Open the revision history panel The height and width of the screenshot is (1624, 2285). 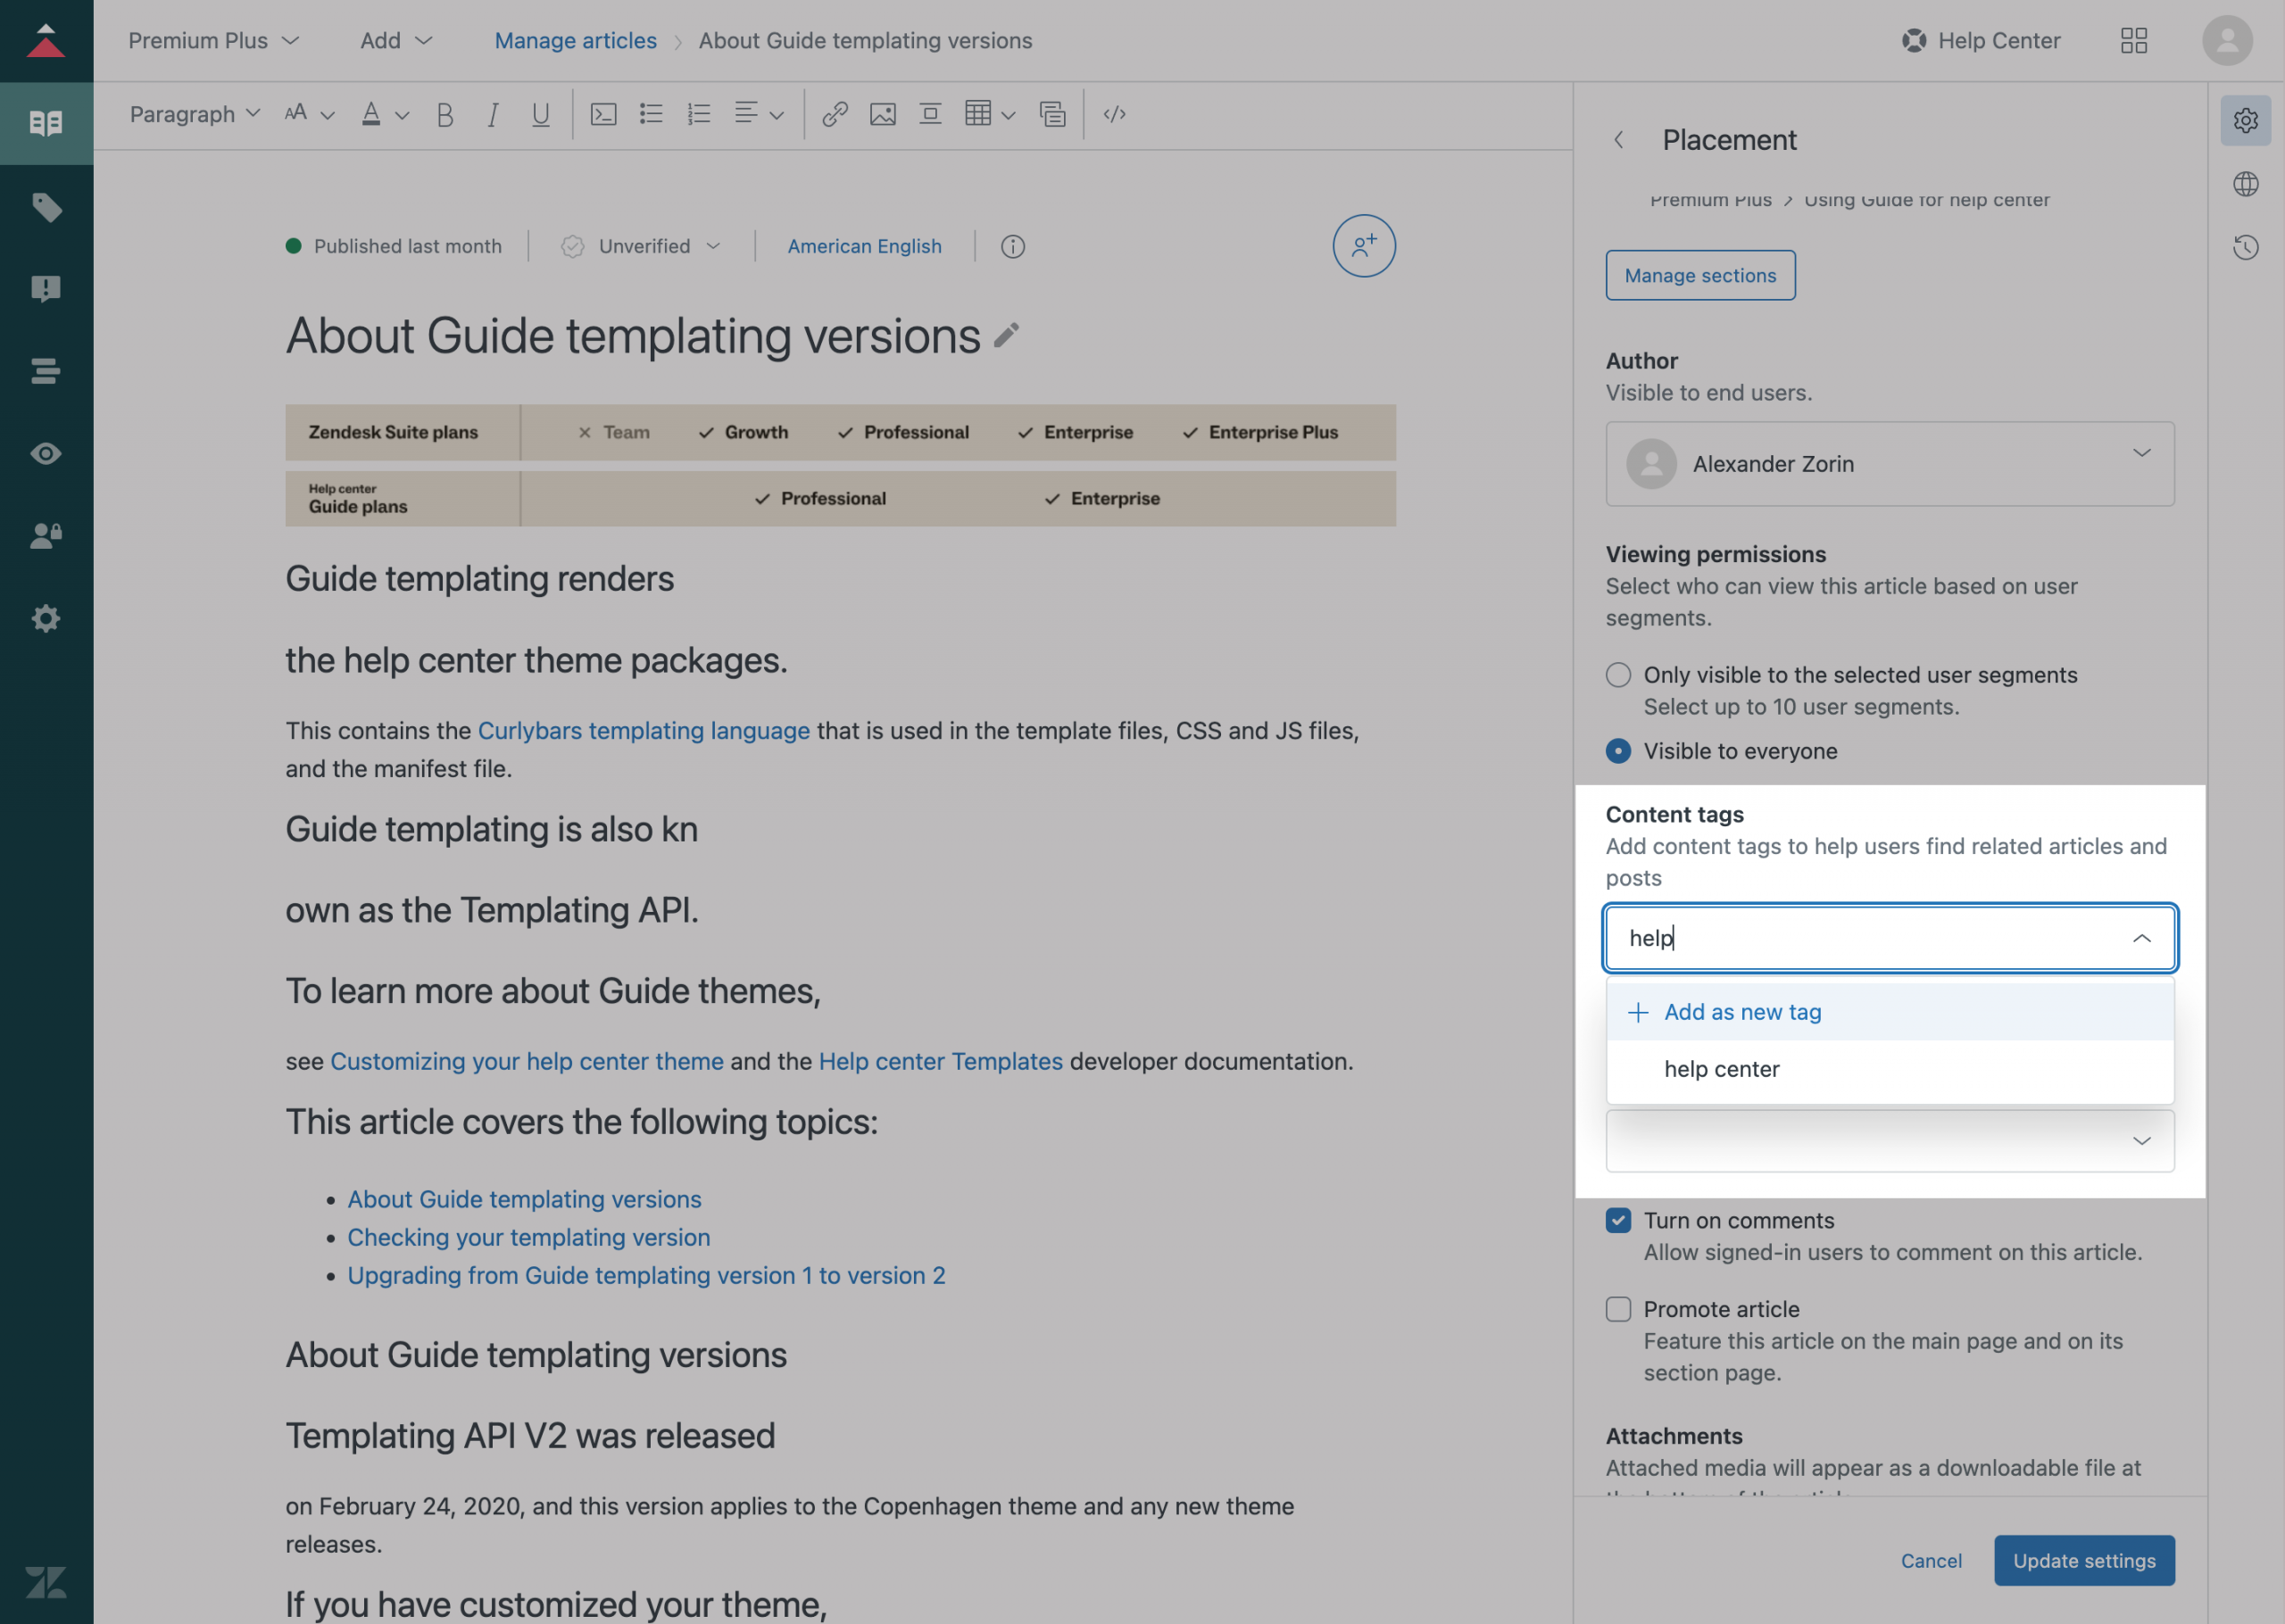click(2246, 247)
